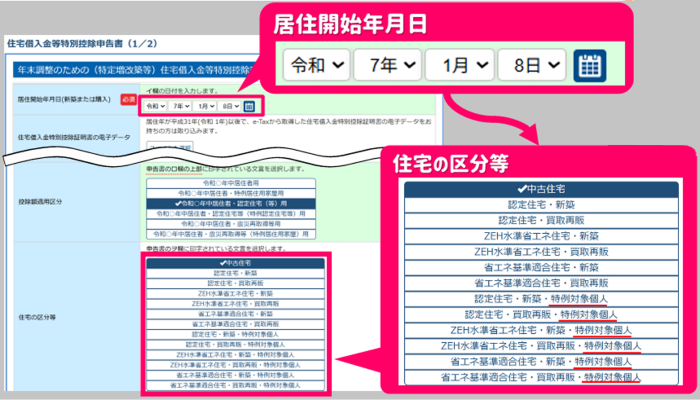Choose 省エネ基準適合住宅・新築・特例対象個人 in the original form list
This screenshot has width=700, height=400.
click(x=235, y=375)
